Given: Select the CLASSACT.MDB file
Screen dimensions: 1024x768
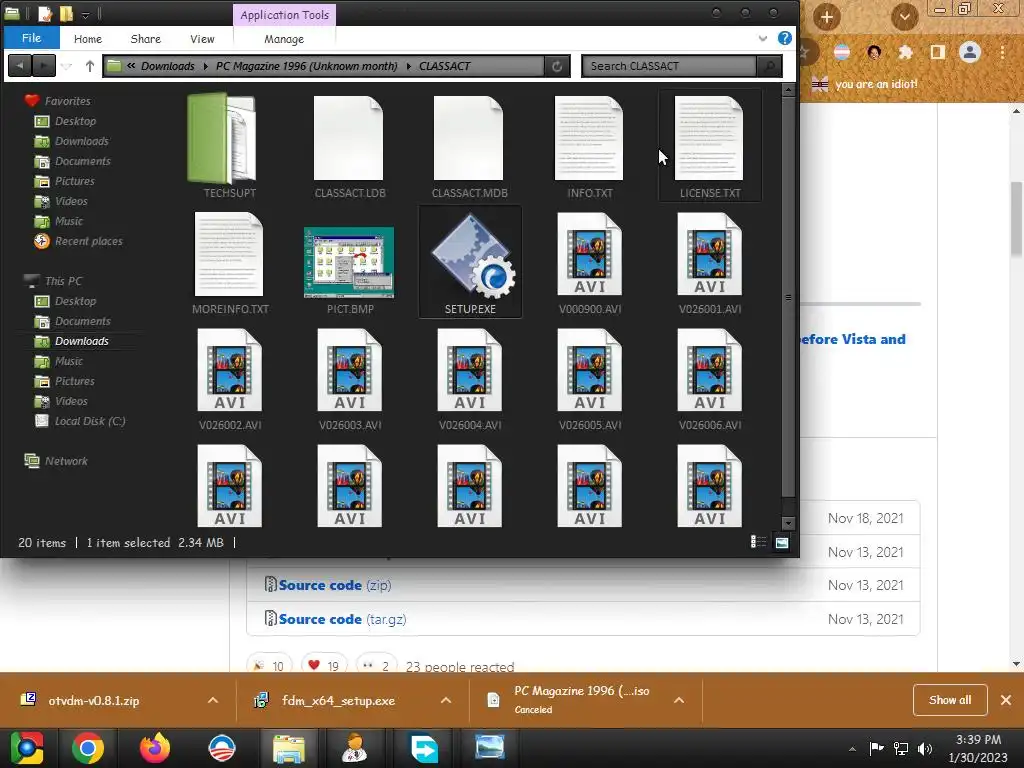Looking at the screenshot, I should [x=470, y=145].
